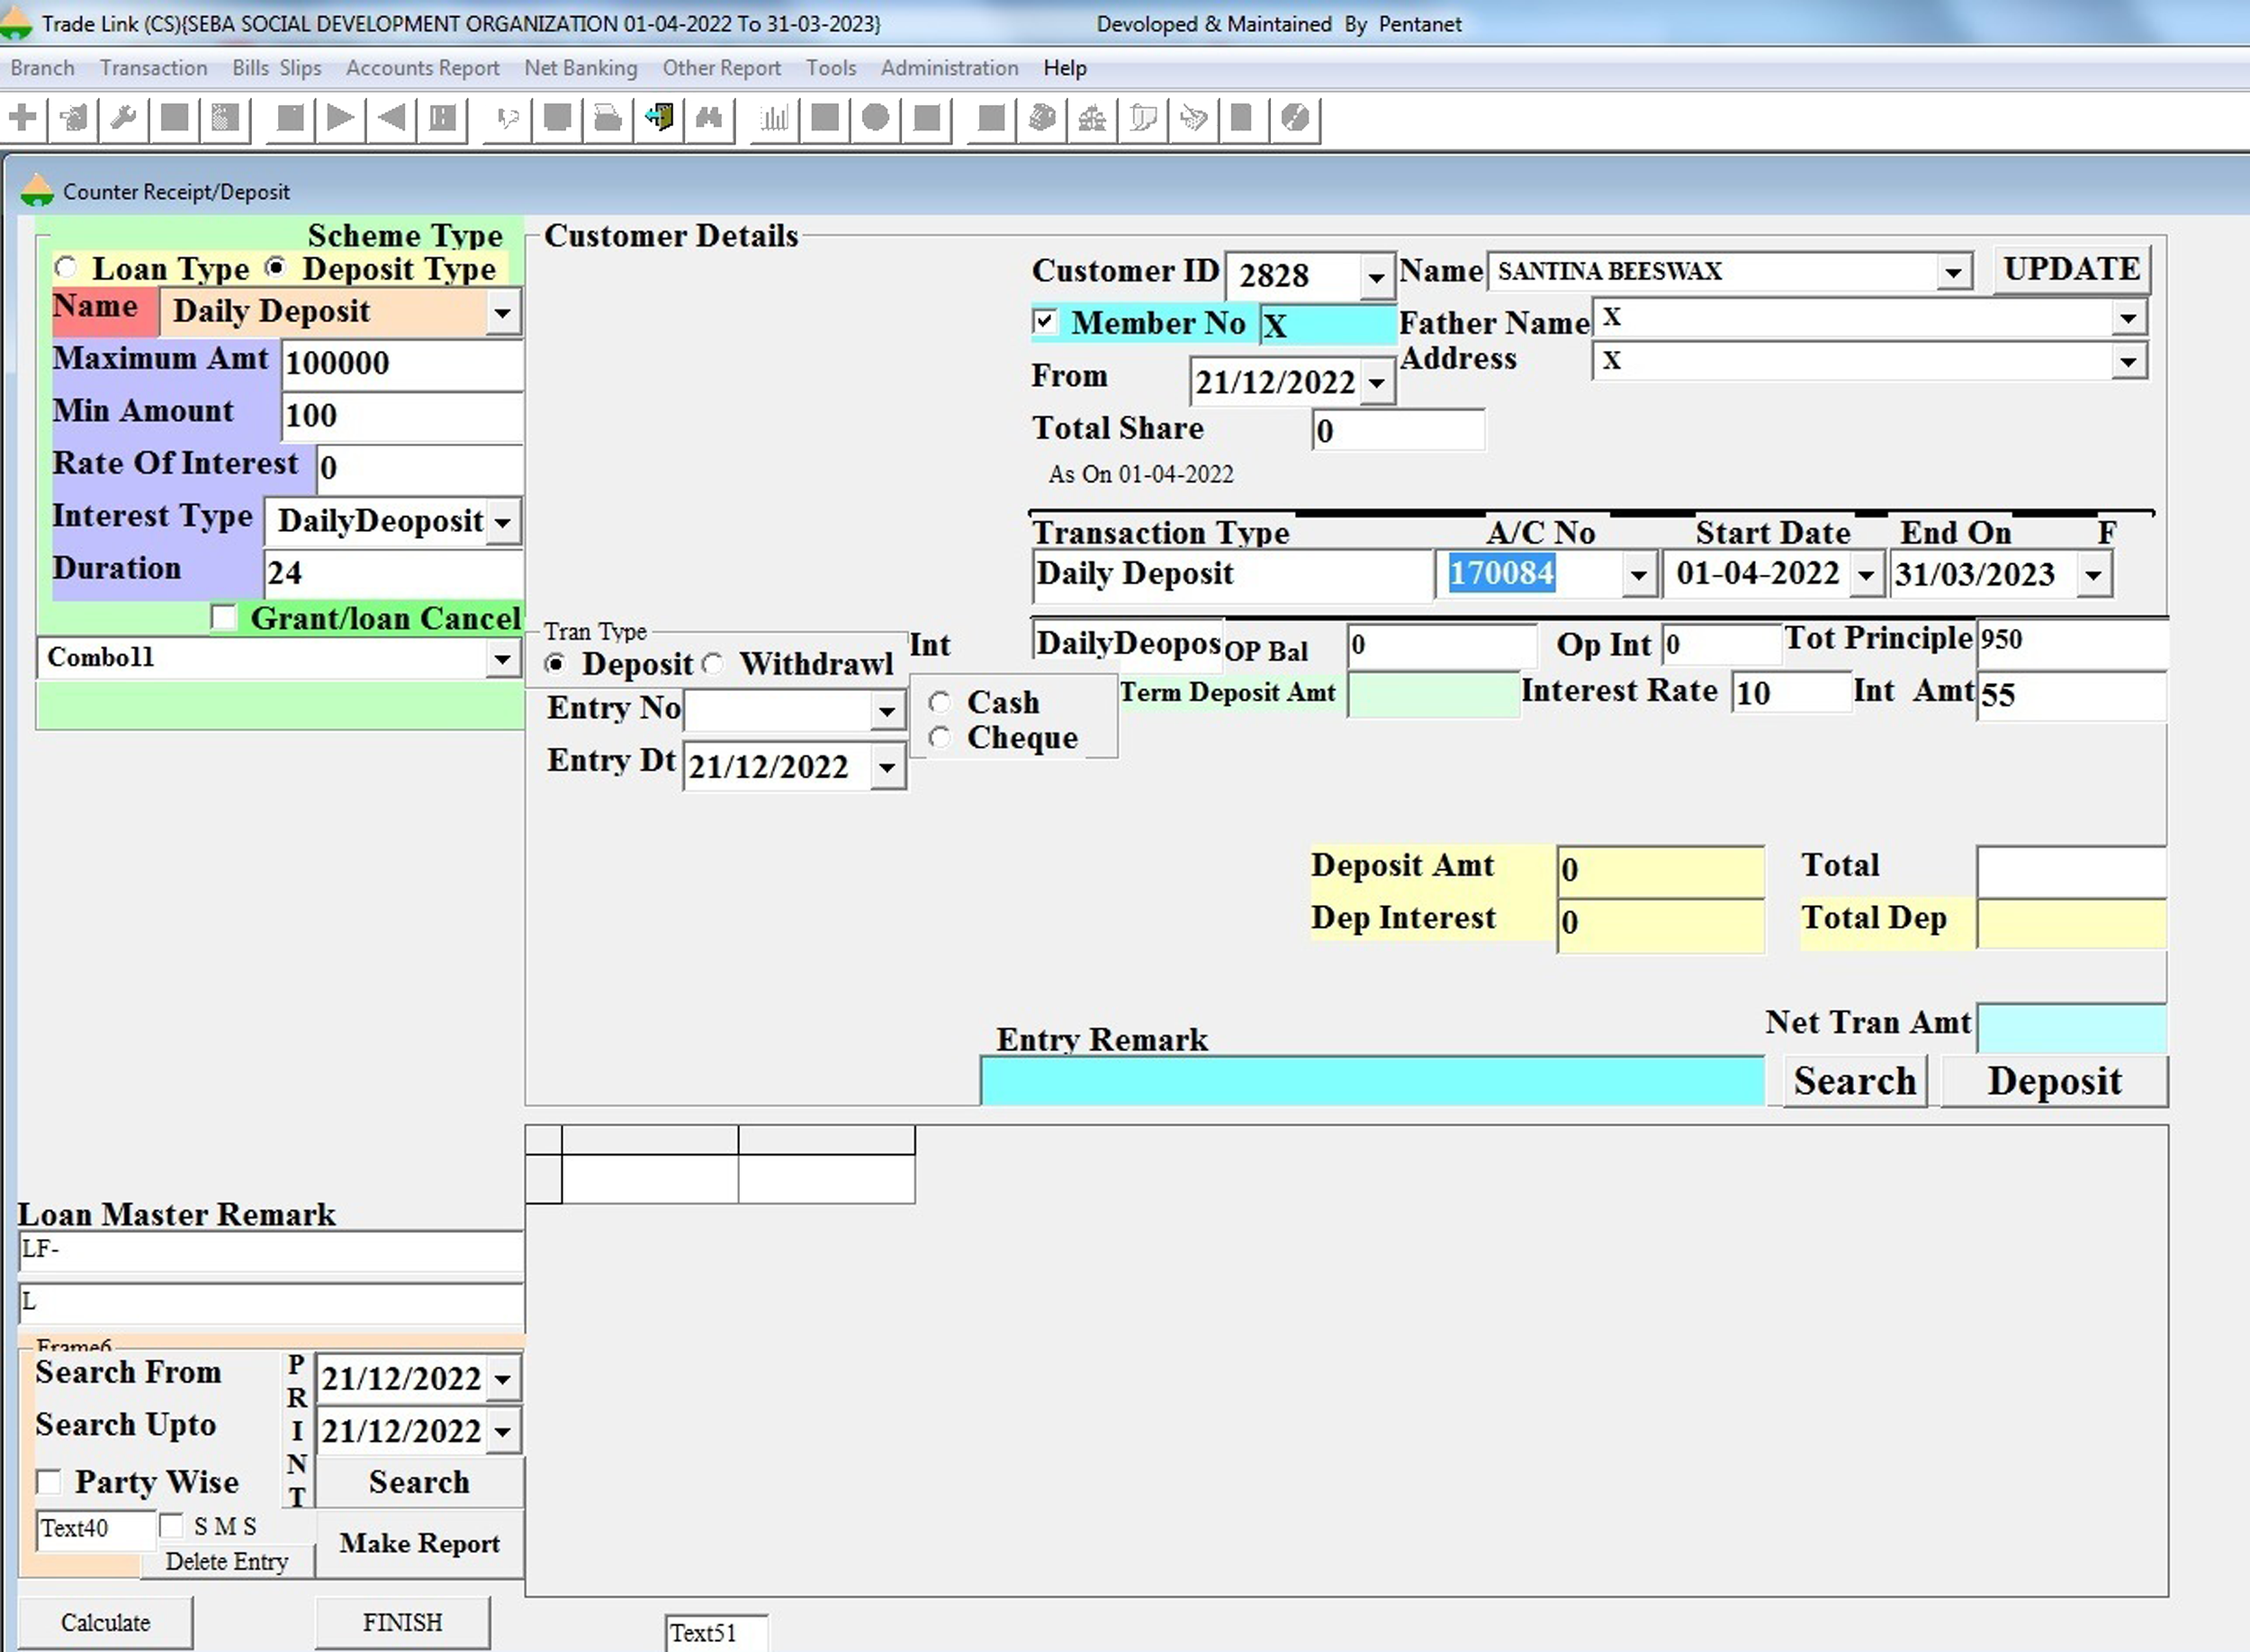
Task: Click the Make Report button
Action: 419,1543
